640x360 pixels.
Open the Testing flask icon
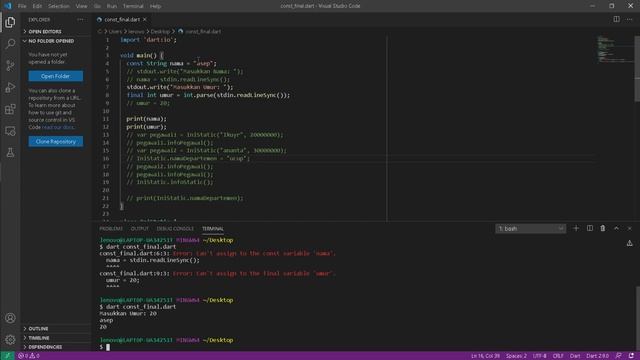[10, 153]
